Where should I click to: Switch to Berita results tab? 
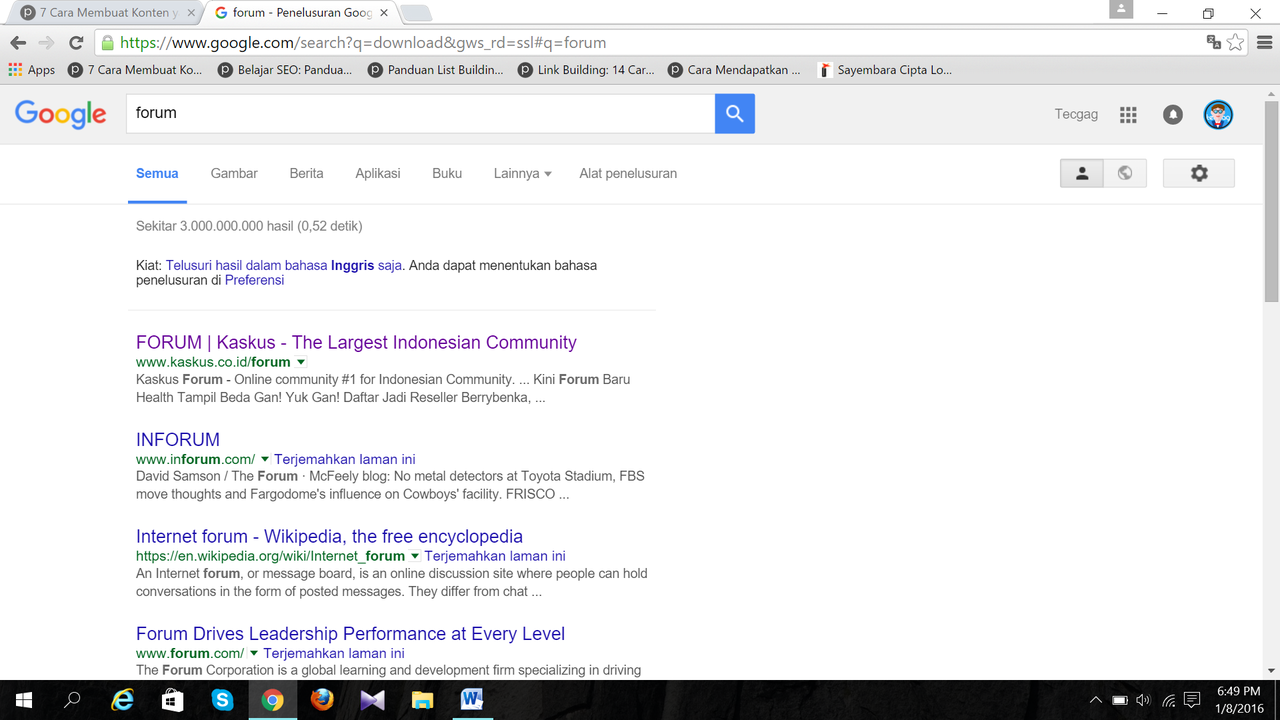[306, 173]
